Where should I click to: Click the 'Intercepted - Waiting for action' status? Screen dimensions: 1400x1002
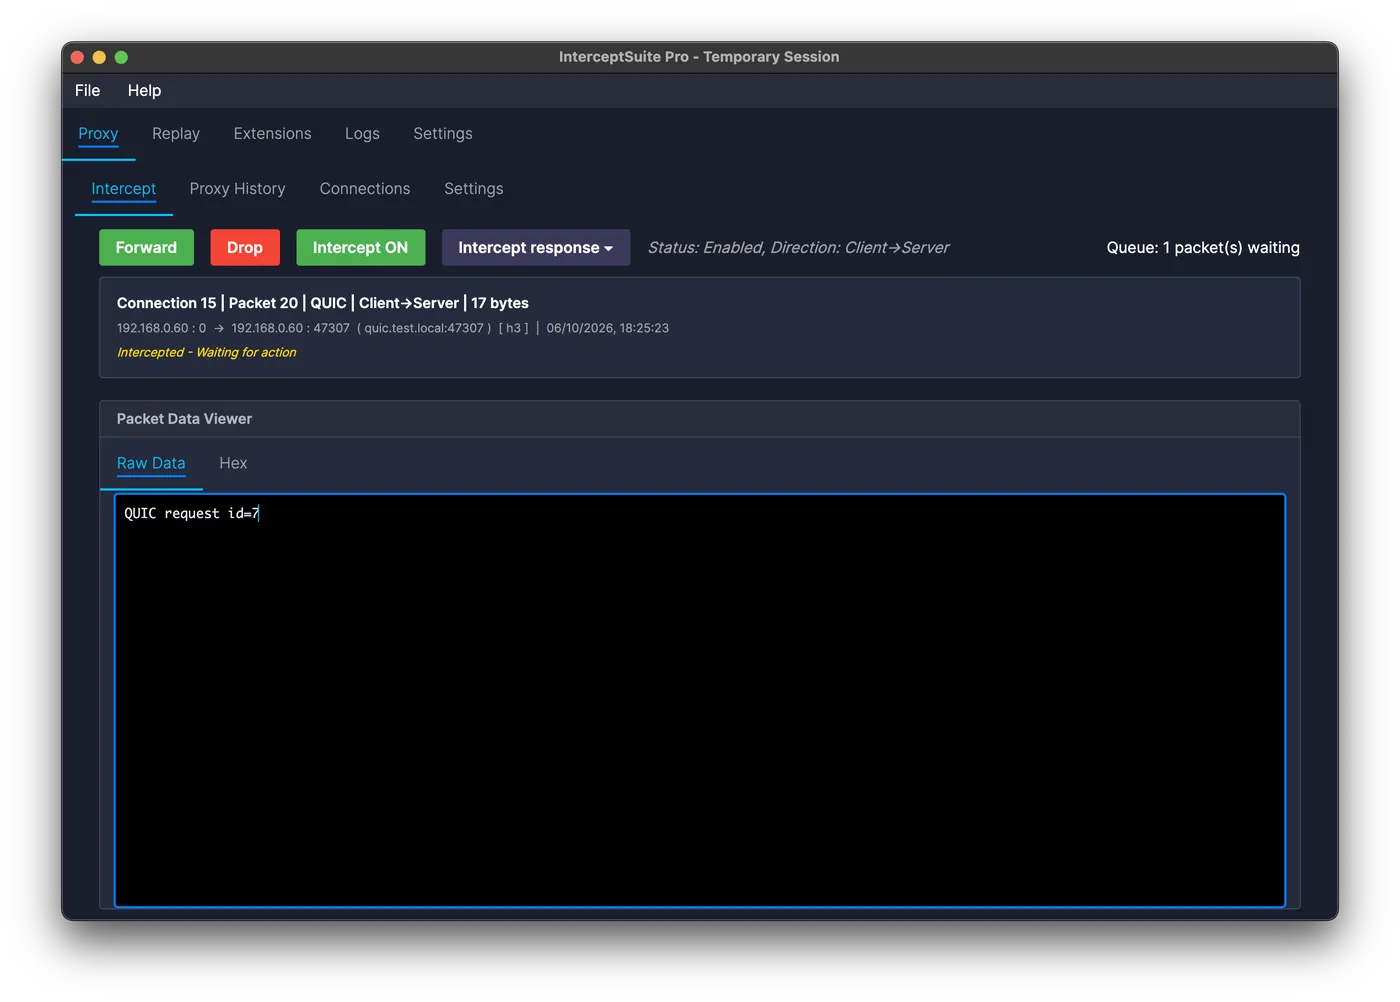point(206,353)
